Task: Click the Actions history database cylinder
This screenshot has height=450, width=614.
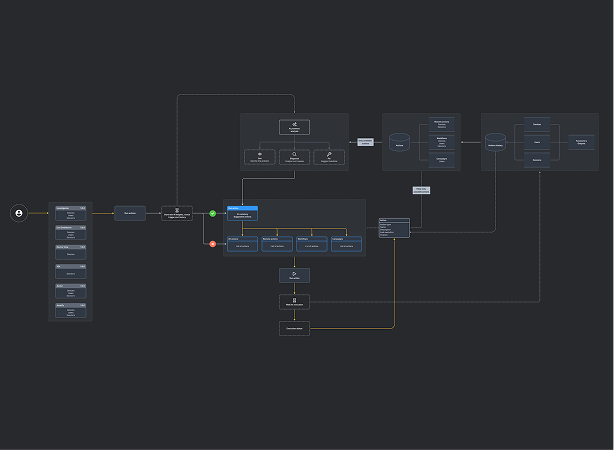Action: pos(494,143)
